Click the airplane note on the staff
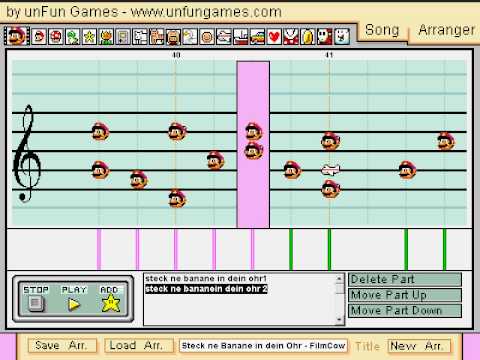This screenshot has width=480, height=360. (x=330, y=170)
